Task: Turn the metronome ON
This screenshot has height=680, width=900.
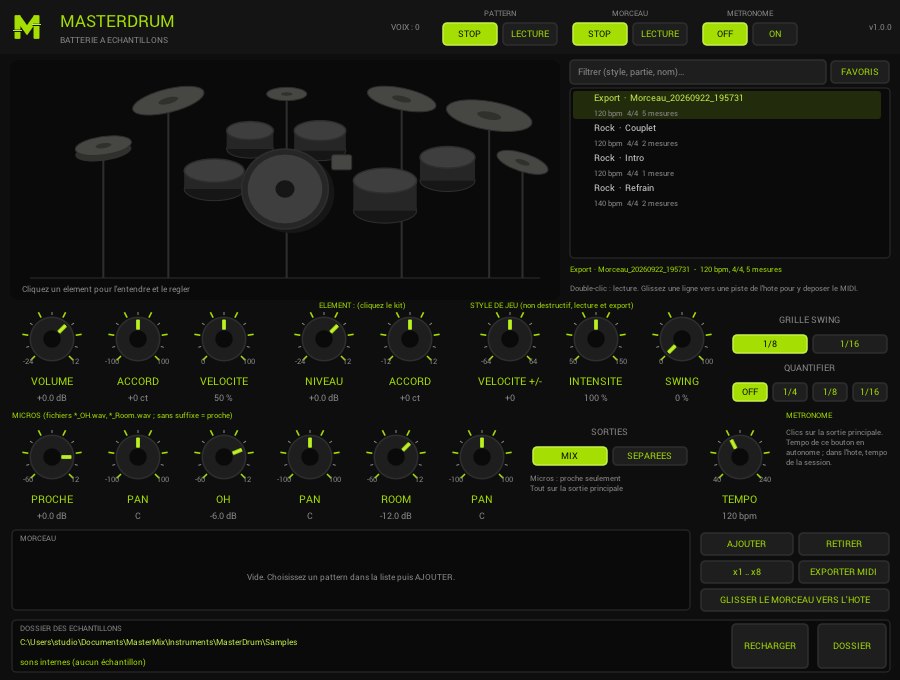Action: pos(775,34)
